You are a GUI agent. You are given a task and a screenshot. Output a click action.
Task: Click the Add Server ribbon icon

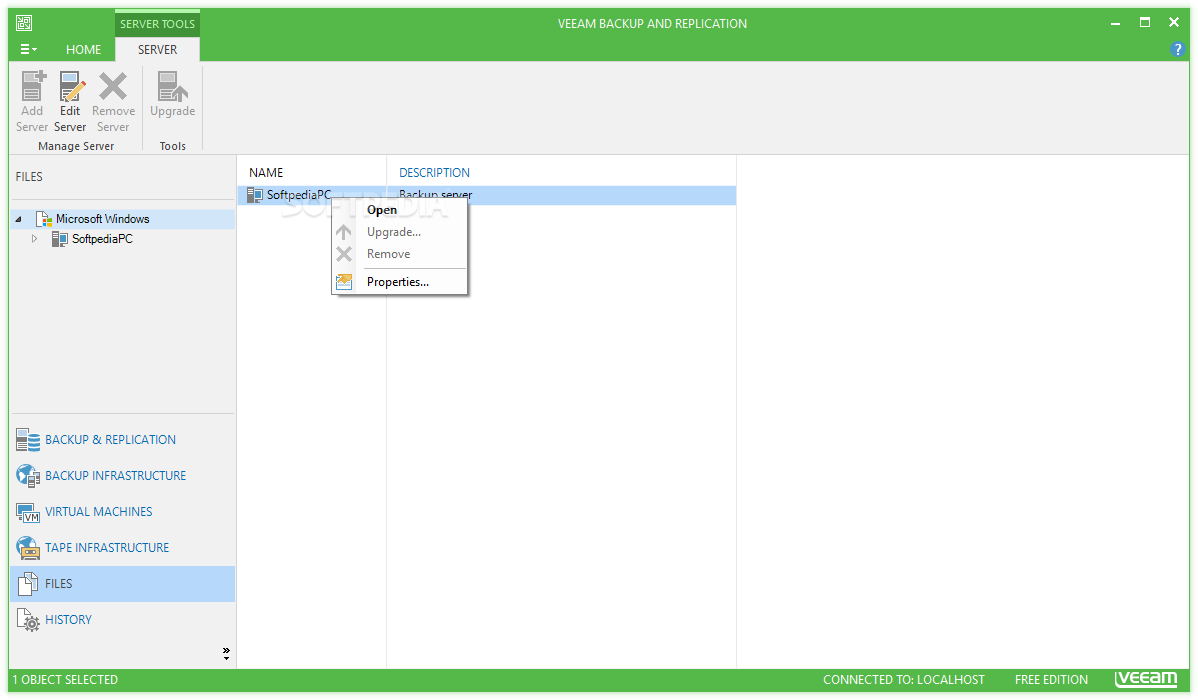(32, 86)
